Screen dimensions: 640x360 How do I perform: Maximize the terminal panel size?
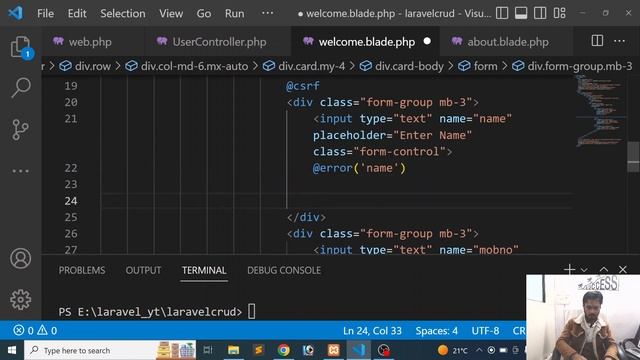click(x=604, y=269)
